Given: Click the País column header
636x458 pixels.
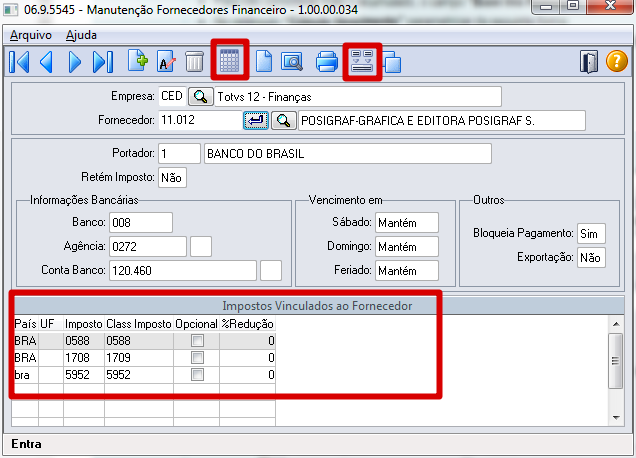Looking at the screenshot, I should point(25,324).
